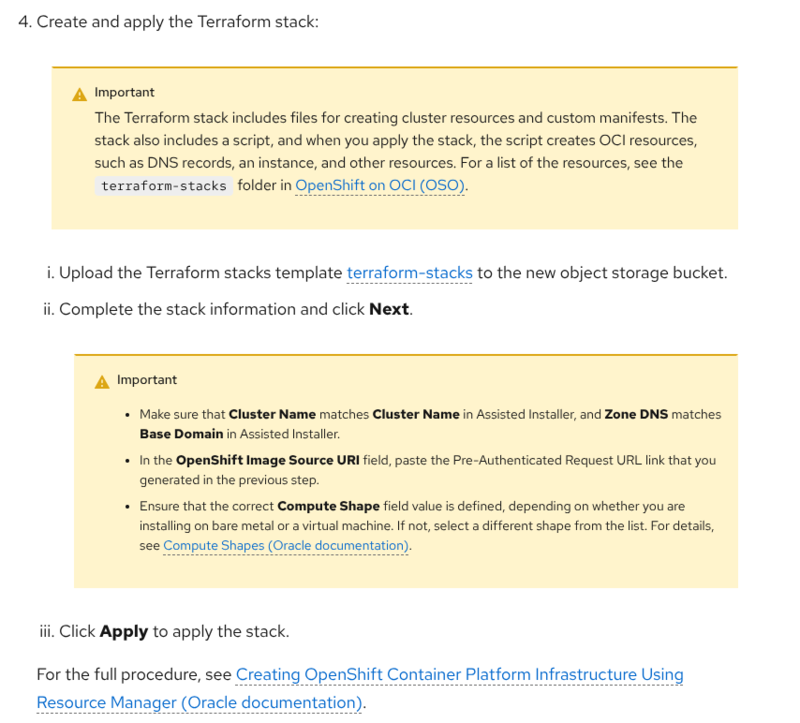This screenshot has height=723, width=800.
Task: Click the warning icon above the Cluster Name bullet
Action: pos(102,382)
